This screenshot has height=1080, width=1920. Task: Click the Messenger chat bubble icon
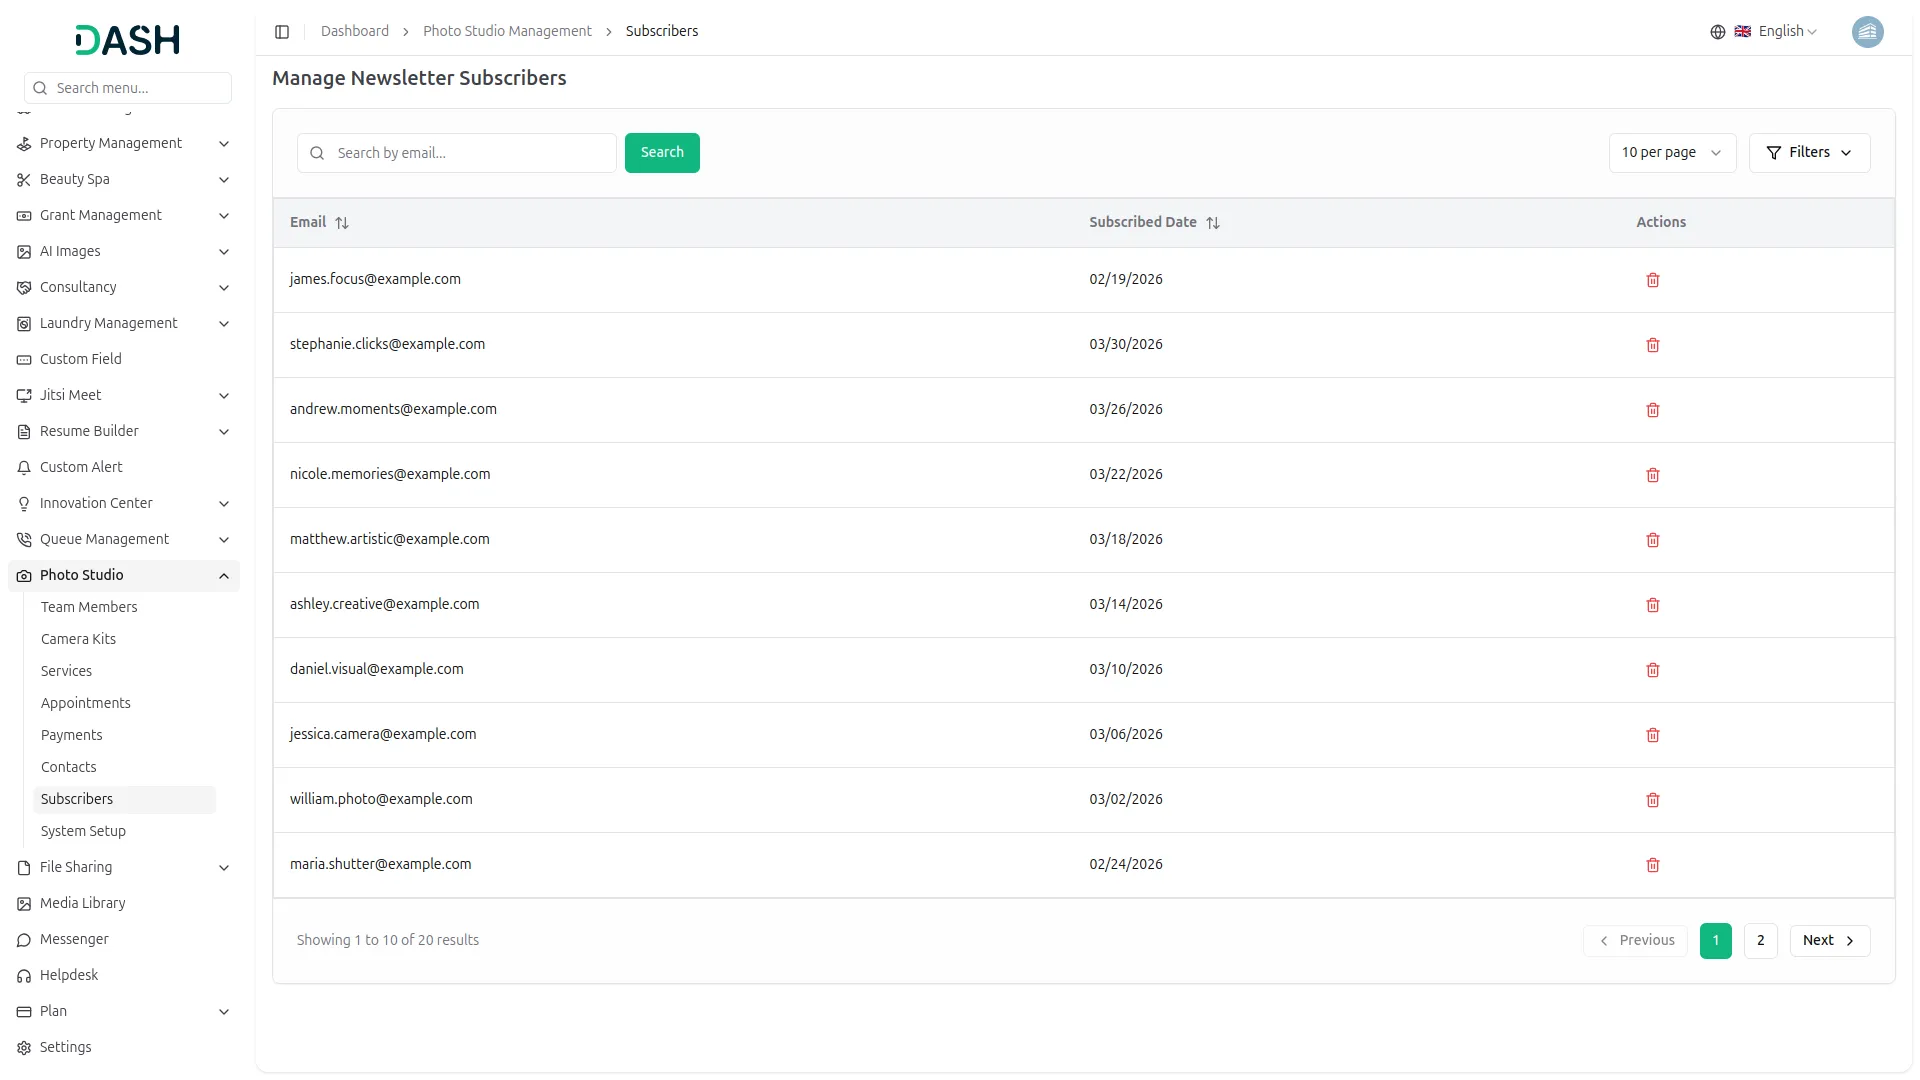pos(23,939)
